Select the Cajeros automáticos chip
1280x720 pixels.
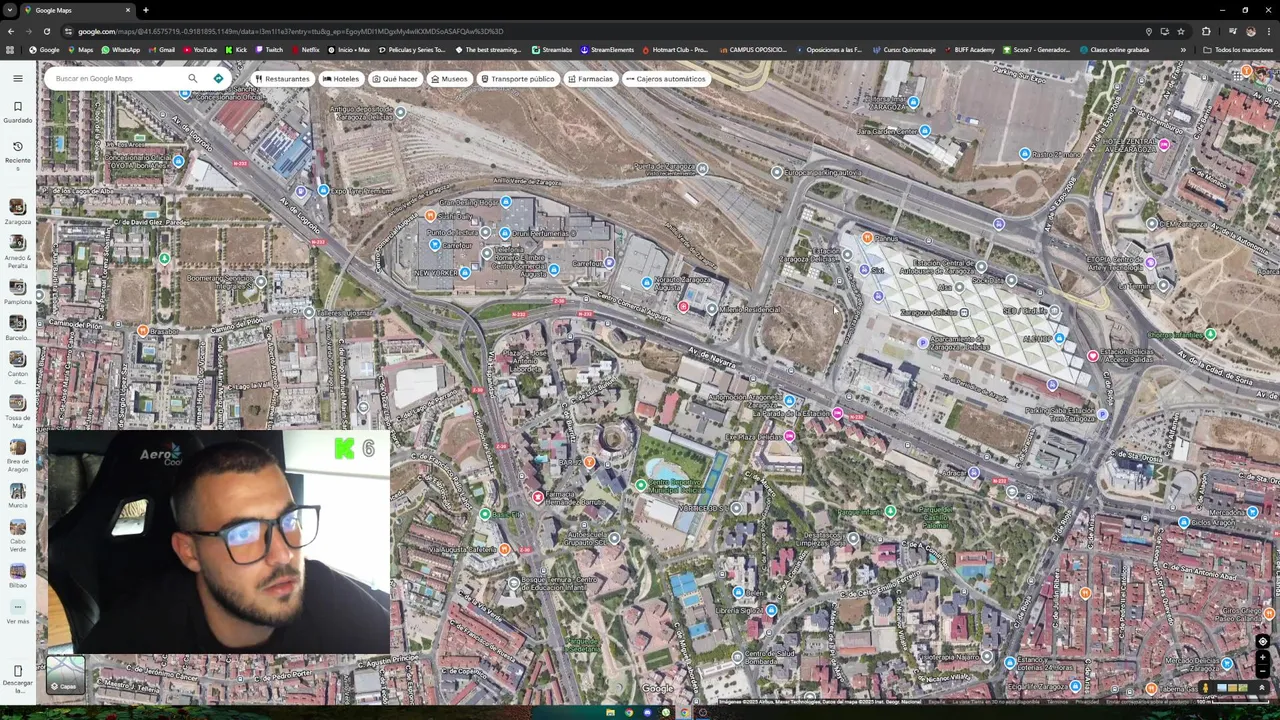[665, 79]
